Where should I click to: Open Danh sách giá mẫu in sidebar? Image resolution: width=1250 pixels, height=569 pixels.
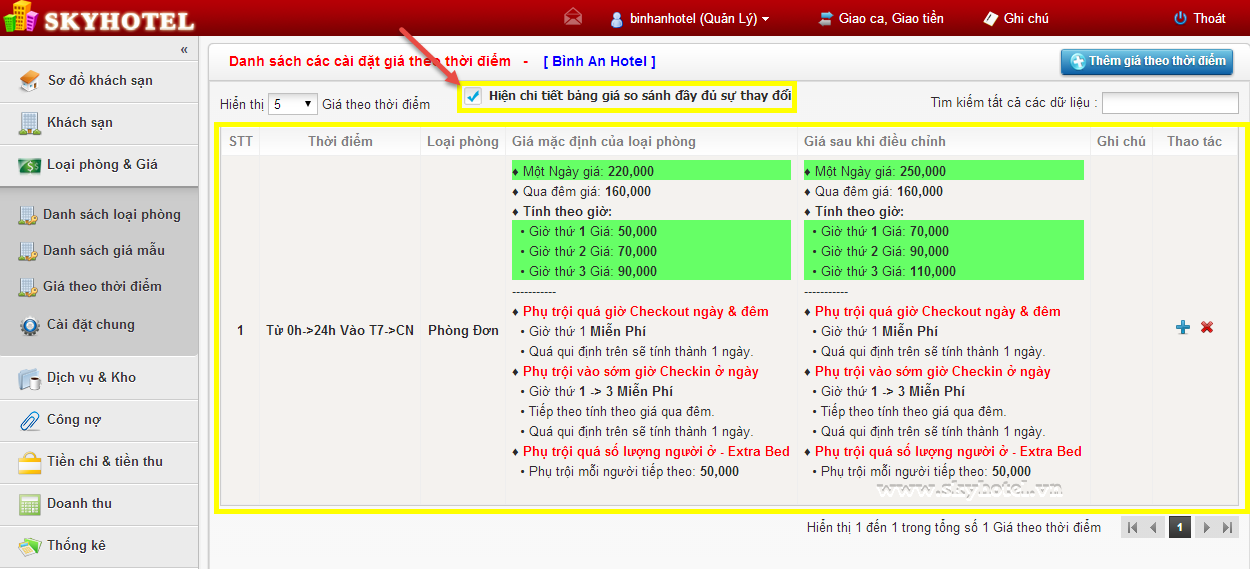(x=103, y=250)
